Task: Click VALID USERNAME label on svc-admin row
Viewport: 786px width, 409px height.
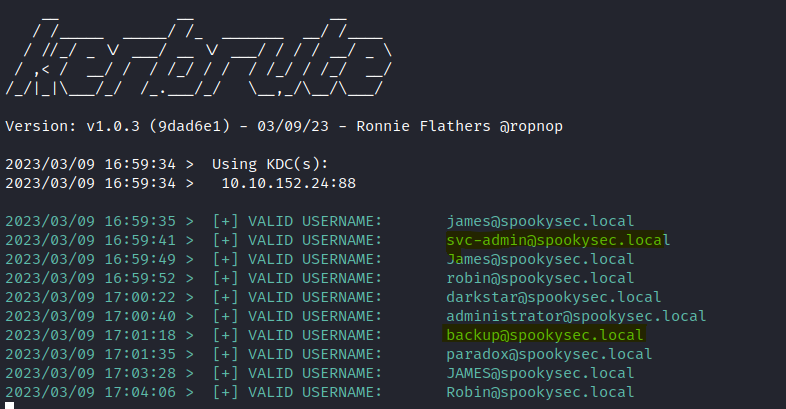Action: (315, 240)
